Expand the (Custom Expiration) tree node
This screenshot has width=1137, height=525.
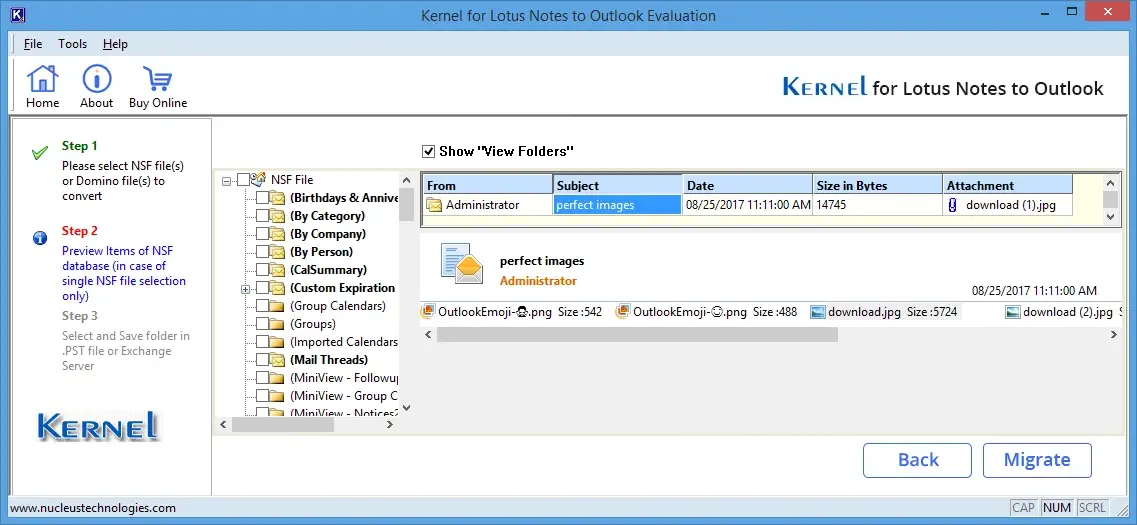coord(246,289)
